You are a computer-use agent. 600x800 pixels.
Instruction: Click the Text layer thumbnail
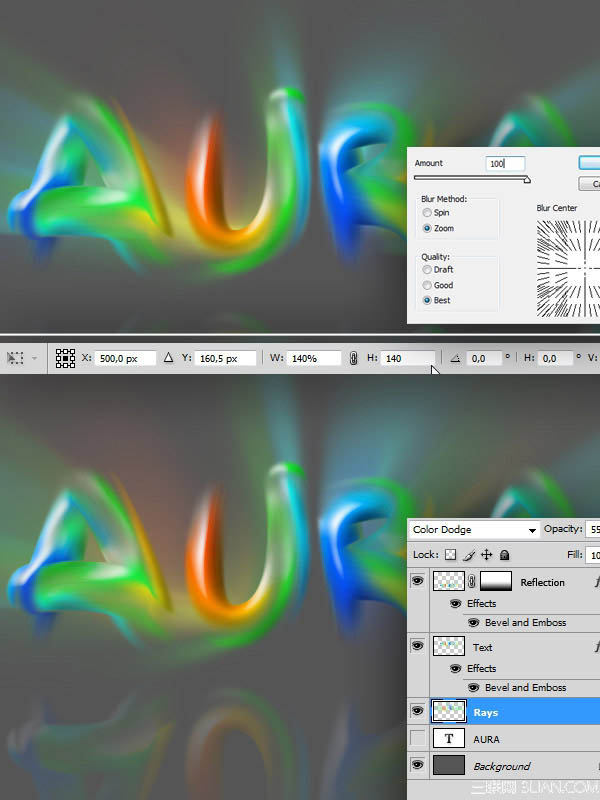click(449, 646)
